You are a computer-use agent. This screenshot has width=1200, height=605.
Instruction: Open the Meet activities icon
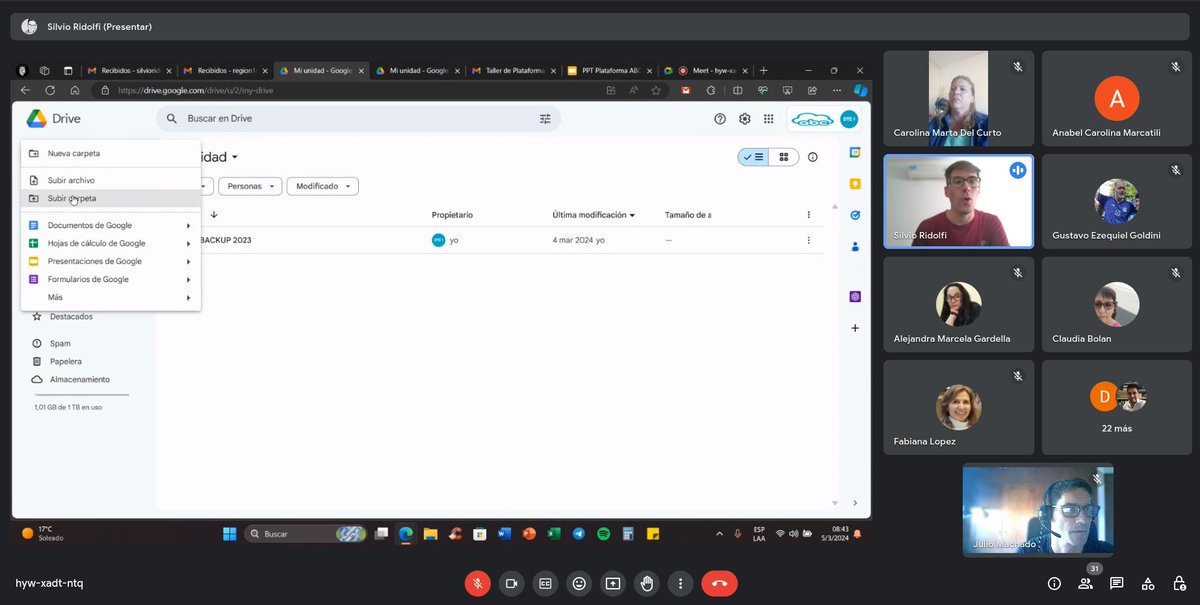pos(1148,583)
